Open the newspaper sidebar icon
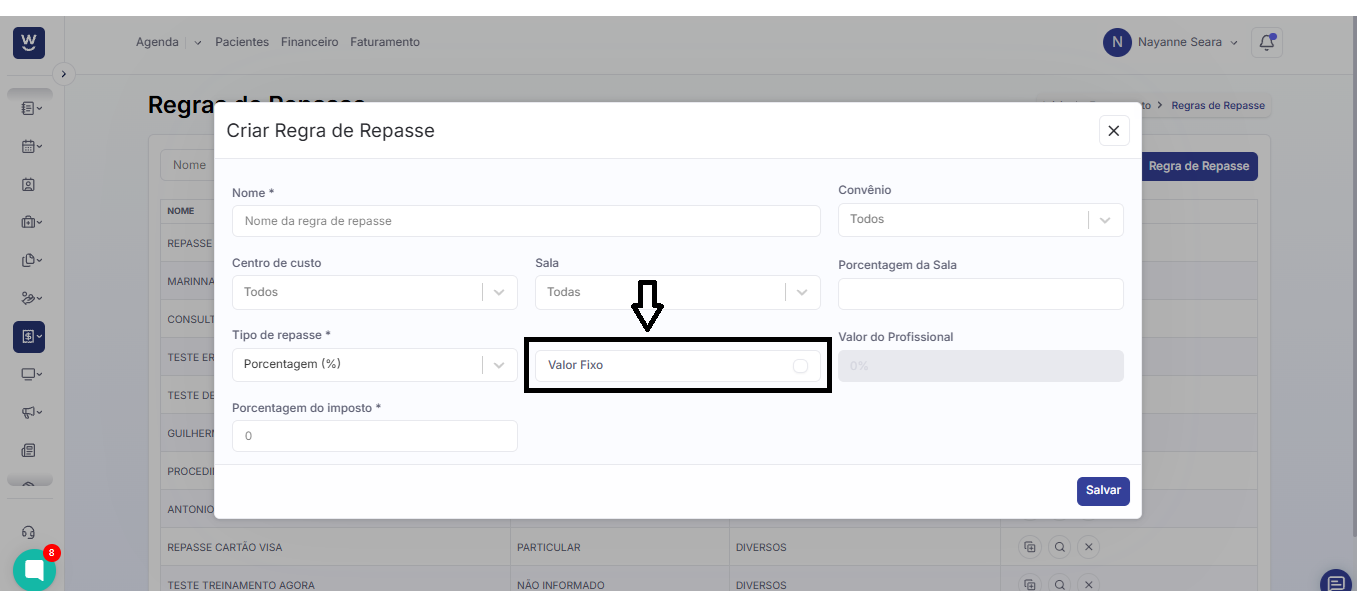This screenshot has height=591, width=1357. [29, 451]
